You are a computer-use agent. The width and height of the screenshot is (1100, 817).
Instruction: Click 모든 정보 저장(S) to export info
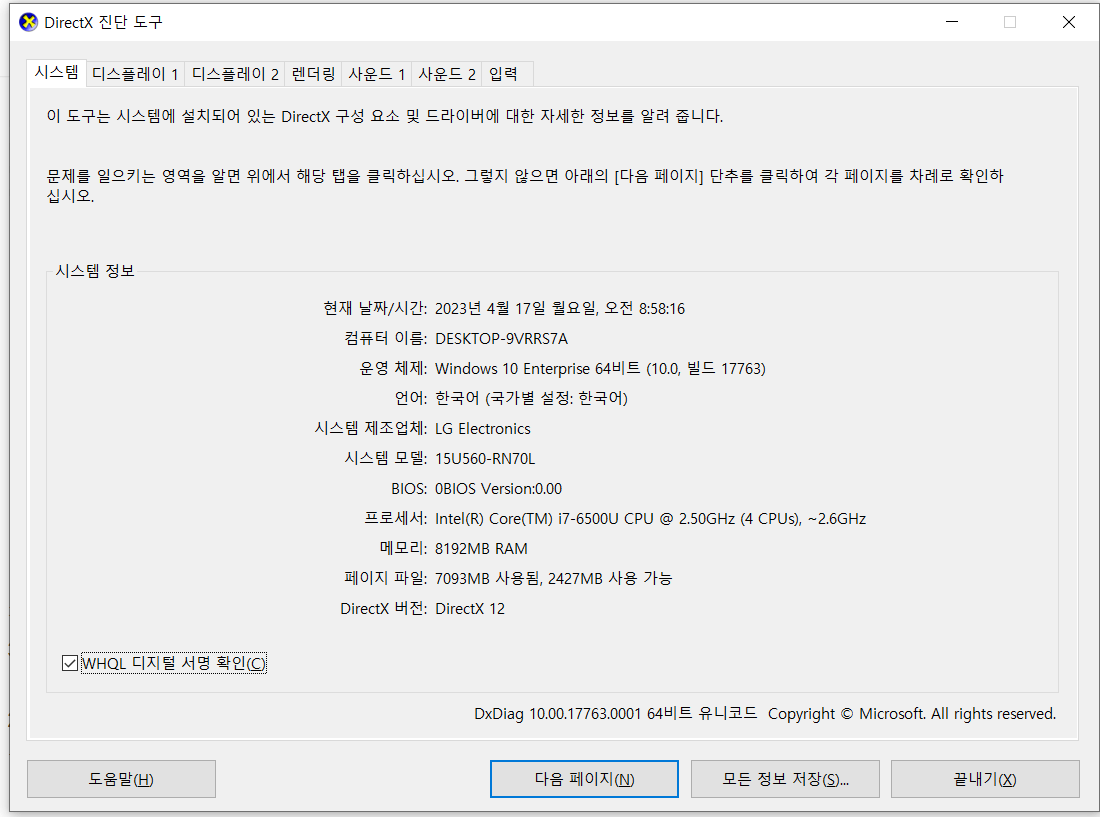point(785,779)
